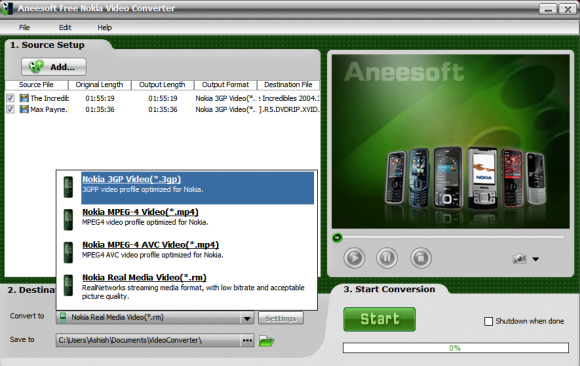
Task: Take a snapshot with the camera icon
Action: 519,259
